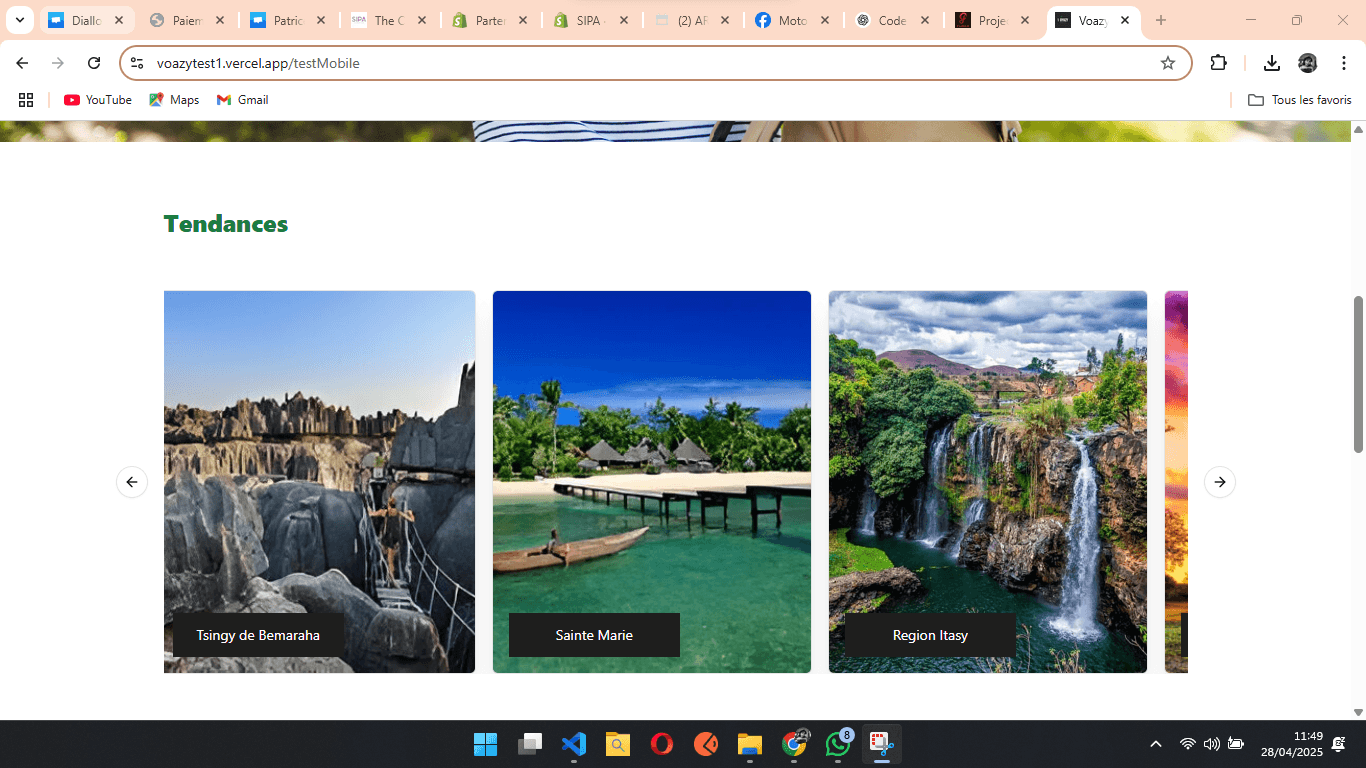The height and width of the screenshot is (768, 1366).
Task: Open the Region Itasy waterfall card
Action: [987, 460]
